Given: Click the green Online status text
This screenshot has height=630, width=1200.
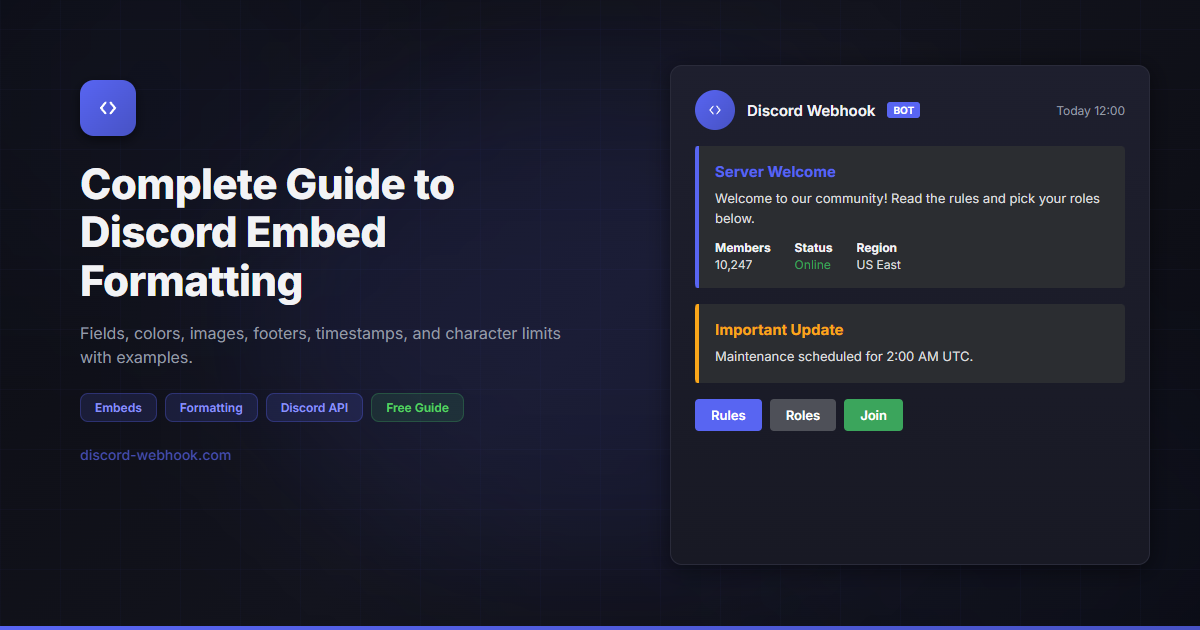Looking at the screenshot, I should click(x=812, y=264).
